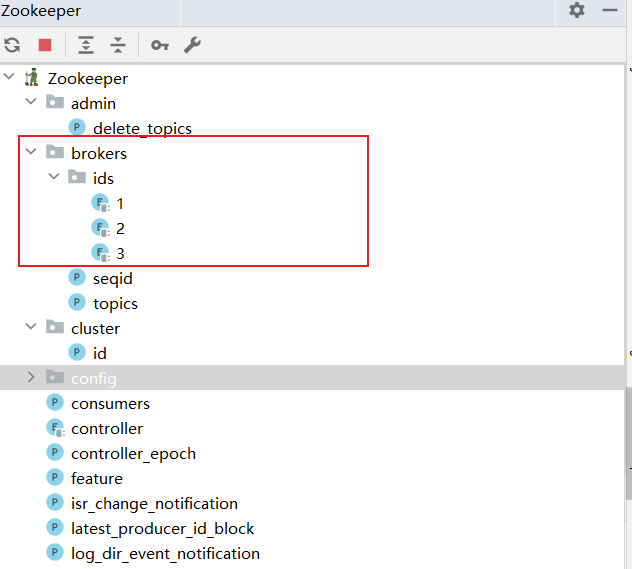Collapse the brokers folder

[x=31, y=151]
